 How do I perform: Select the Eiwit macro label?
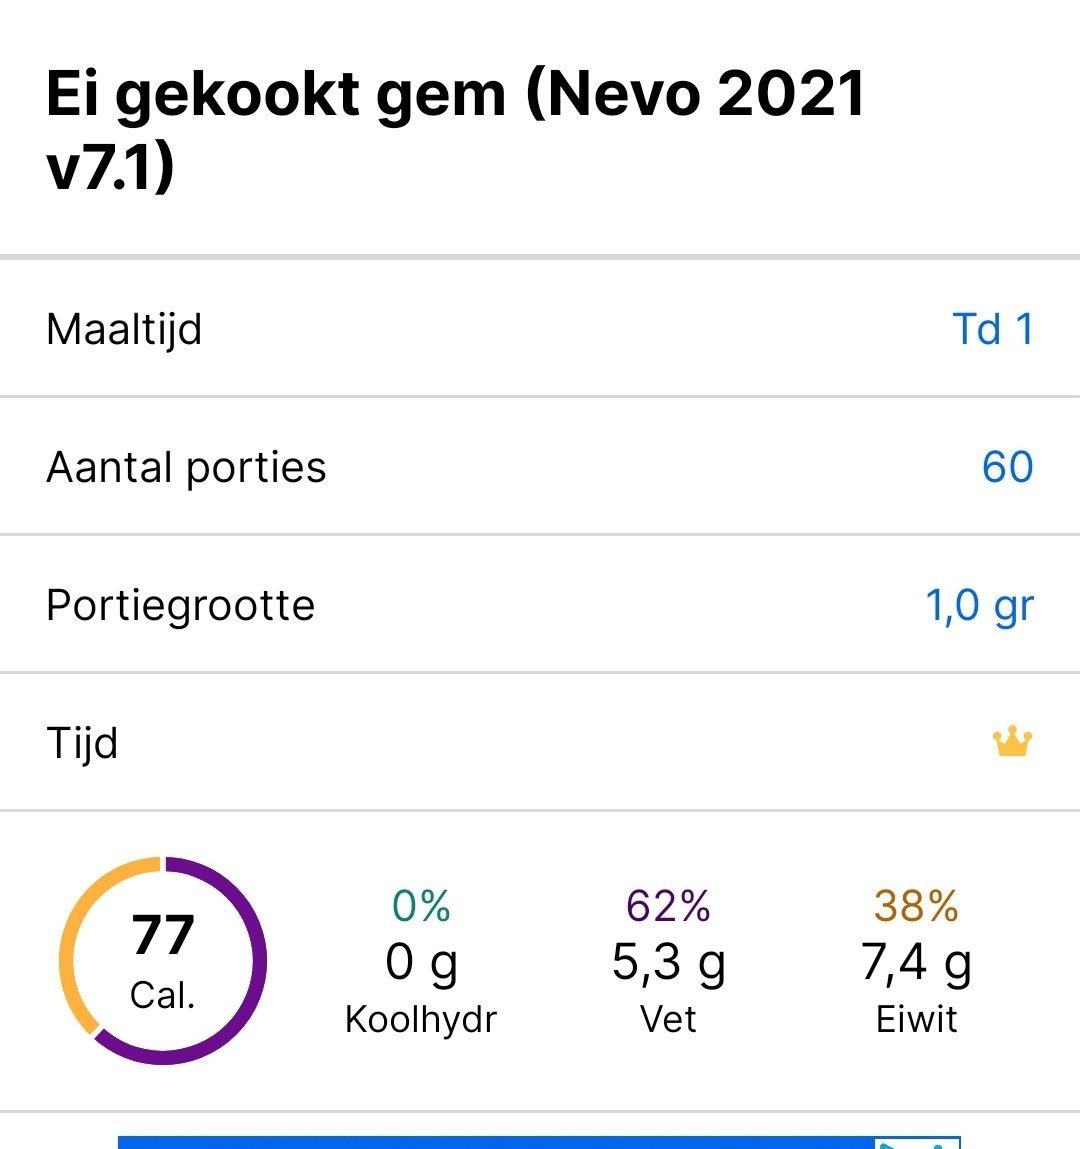click(x=916, y=1019)
